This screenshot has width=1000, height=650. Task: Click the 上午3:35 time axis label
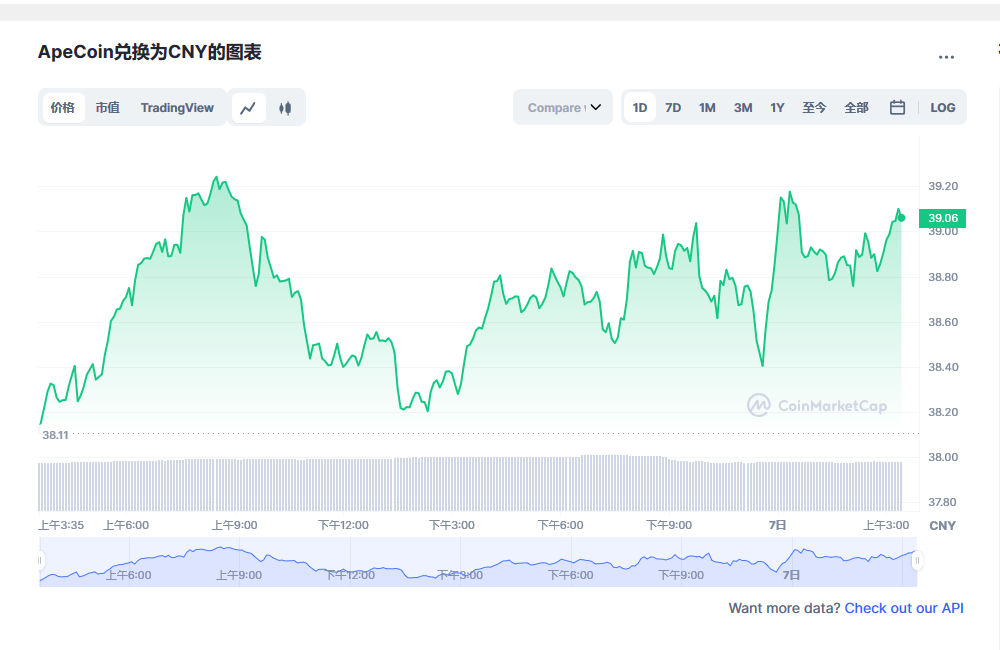(61, 525)
